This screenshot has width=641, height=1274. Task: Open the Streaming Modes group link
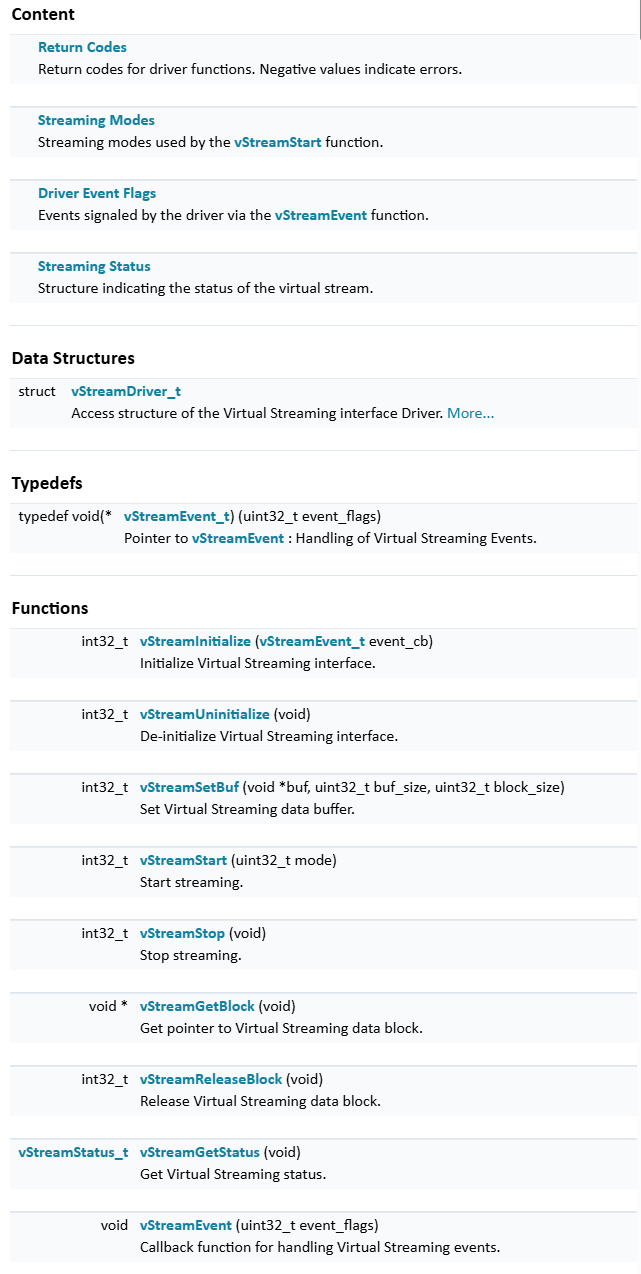pos(96,120)
